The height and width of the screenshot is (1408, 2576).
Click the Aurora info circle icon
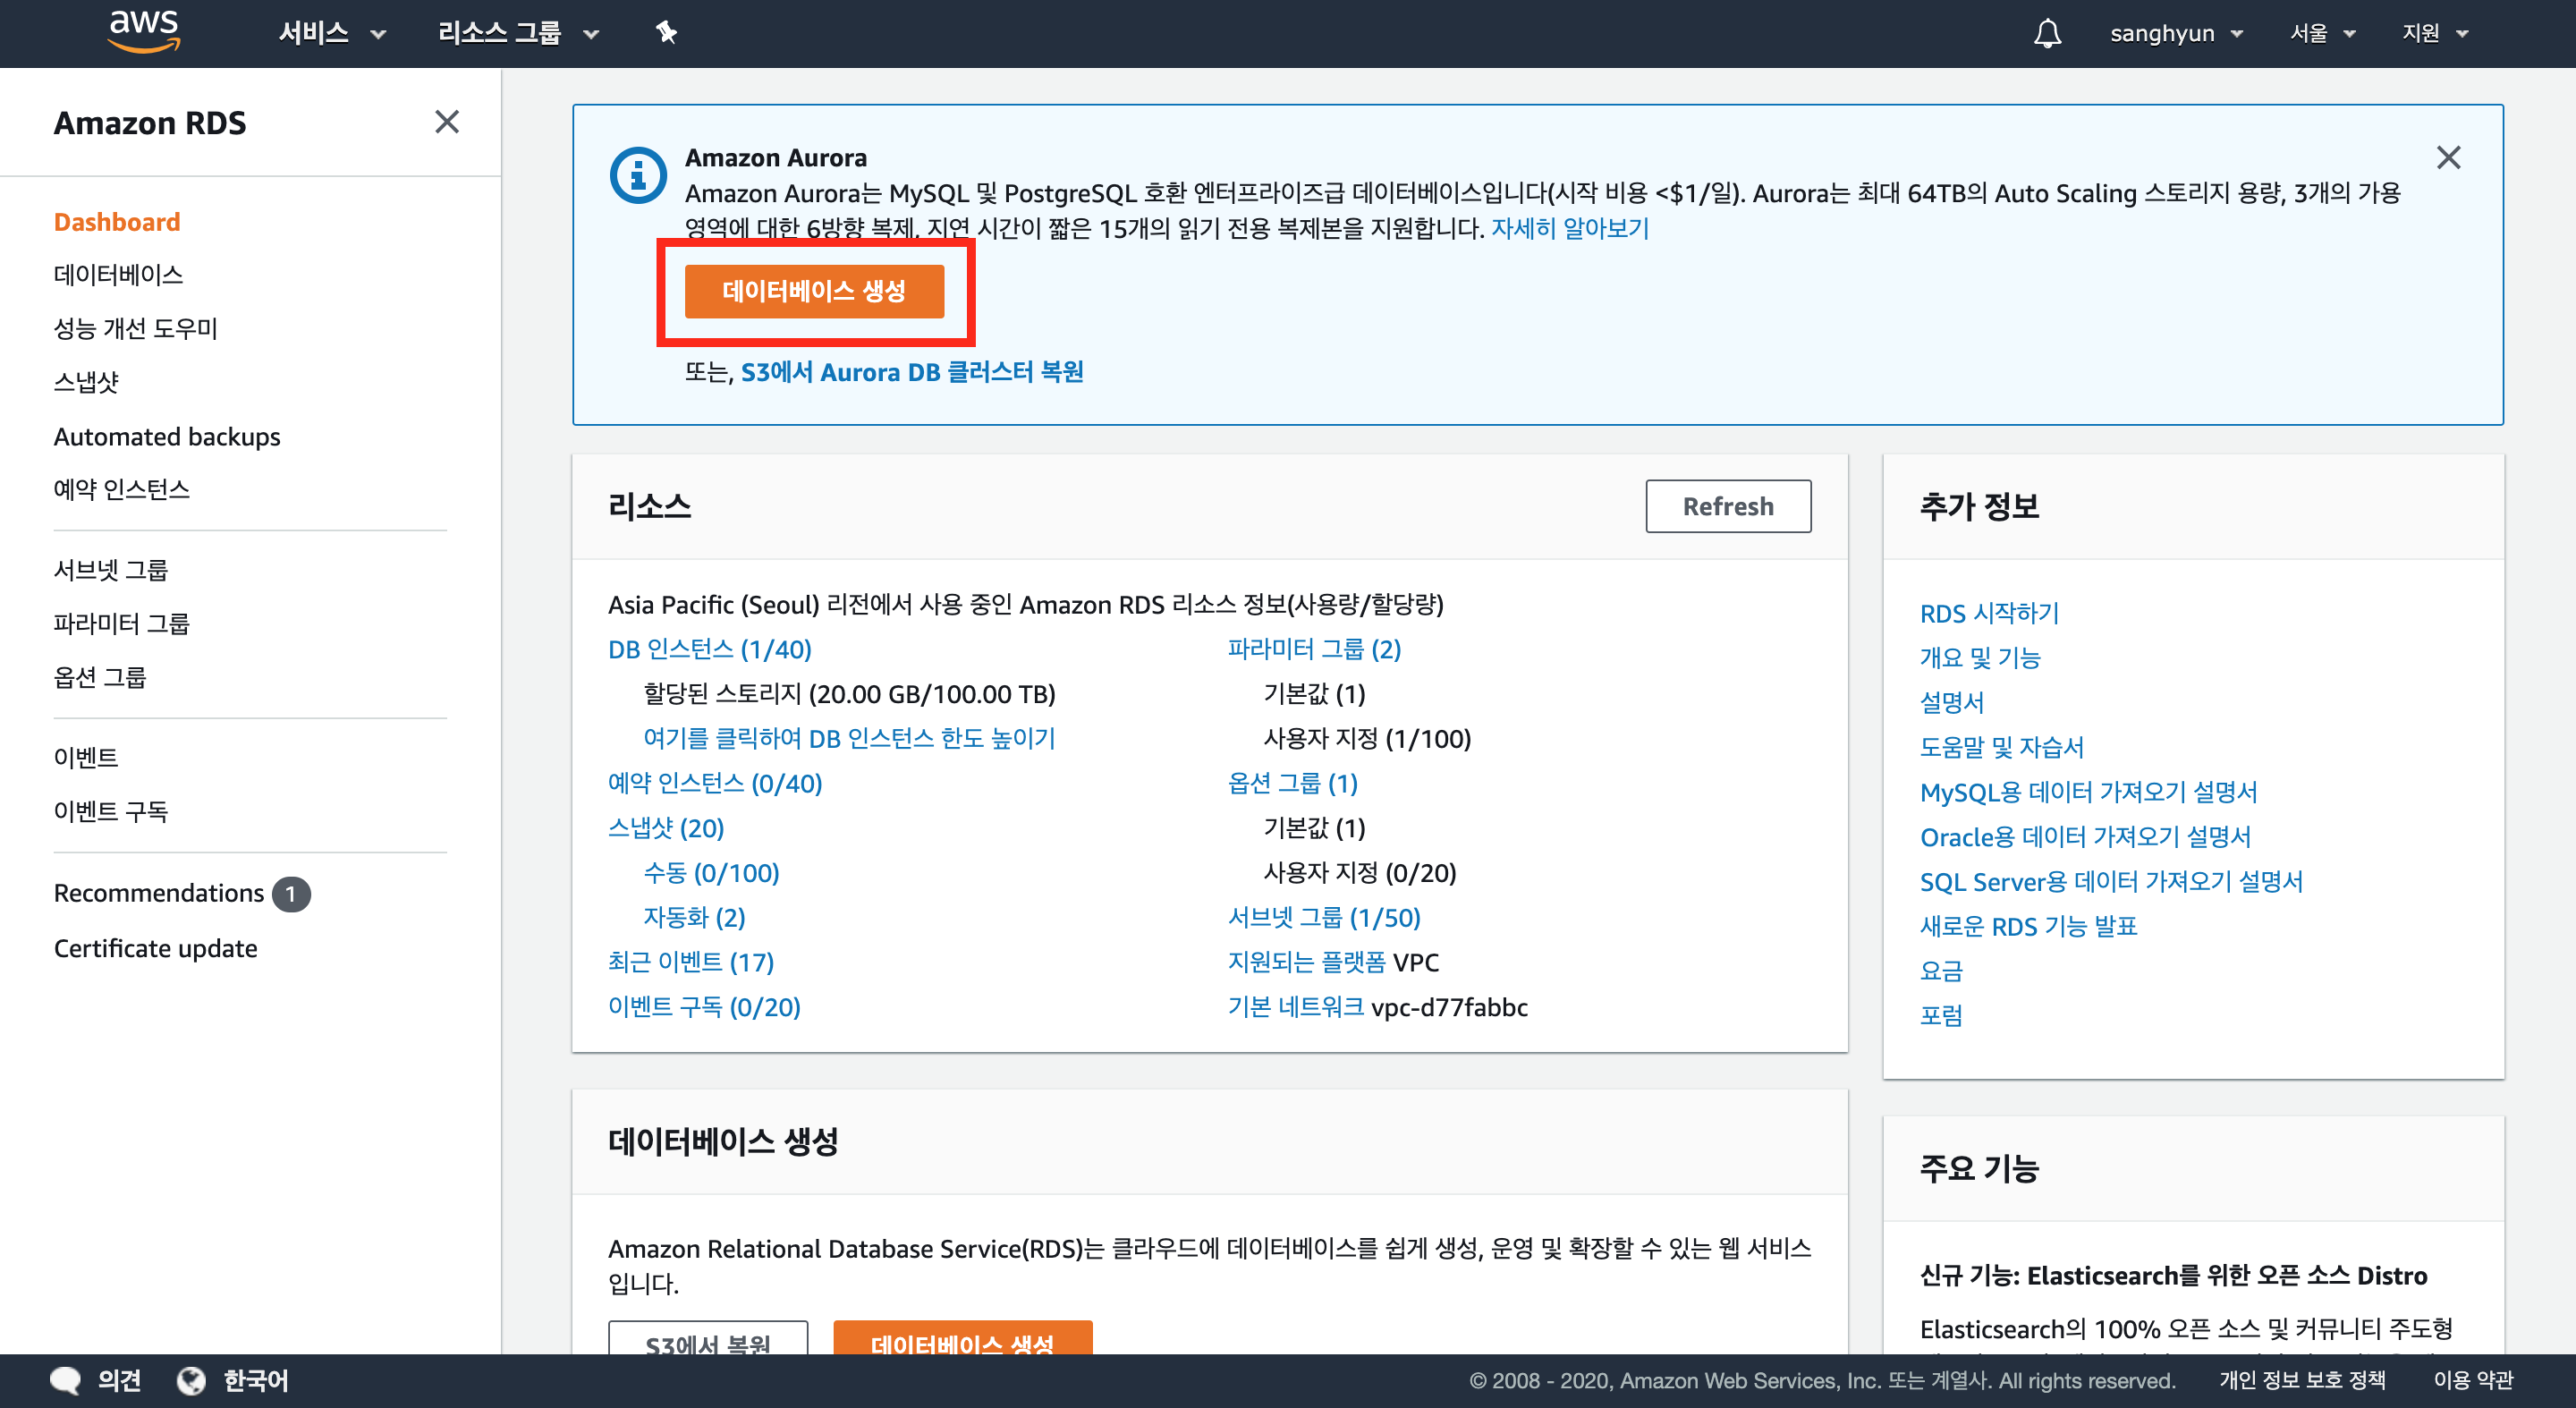[638, 176]
